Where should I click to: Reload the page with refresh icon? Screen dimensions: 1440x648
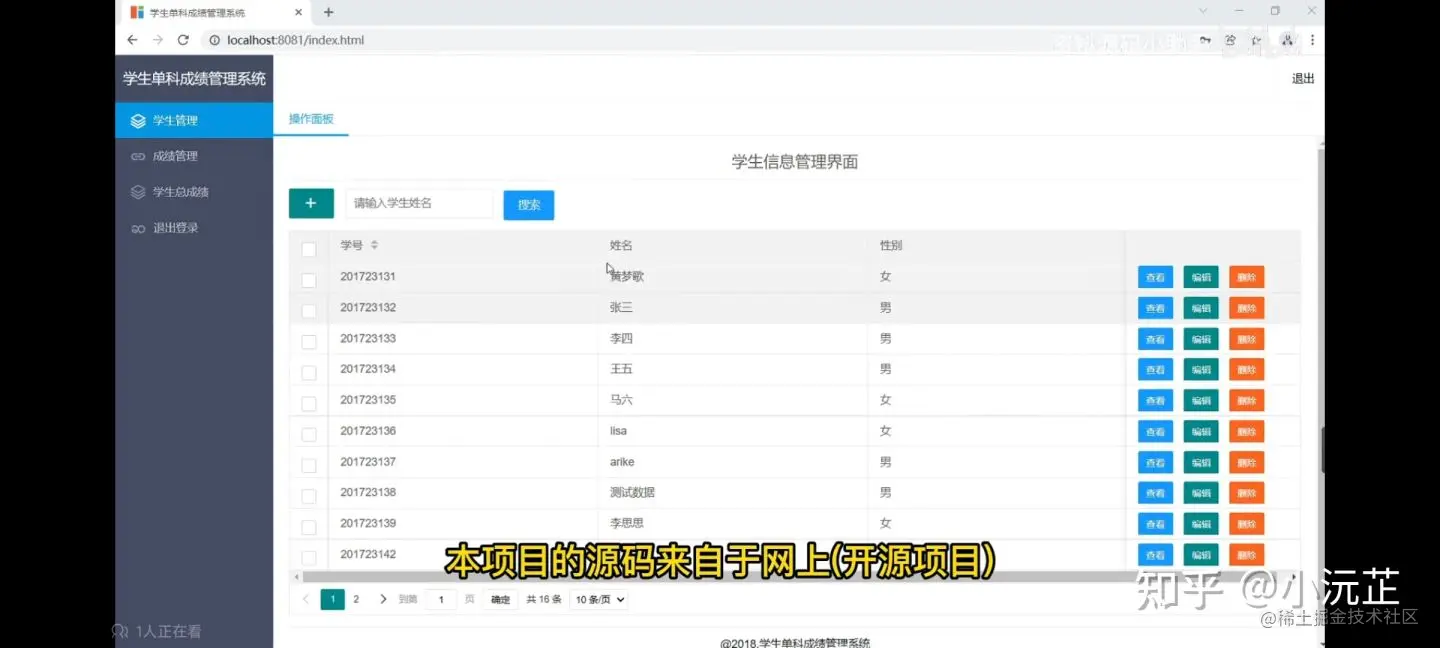tap(183, 40)
